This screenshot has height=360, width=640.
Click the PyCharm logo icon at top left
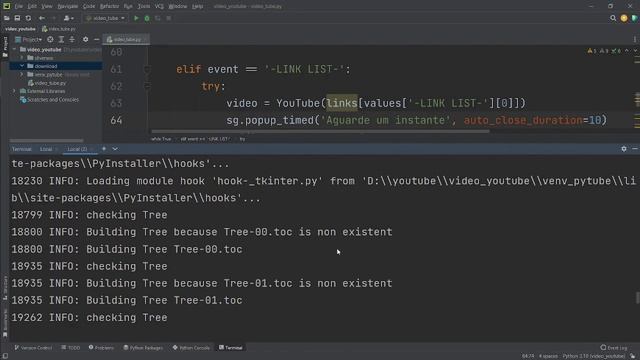click(7, 6)
